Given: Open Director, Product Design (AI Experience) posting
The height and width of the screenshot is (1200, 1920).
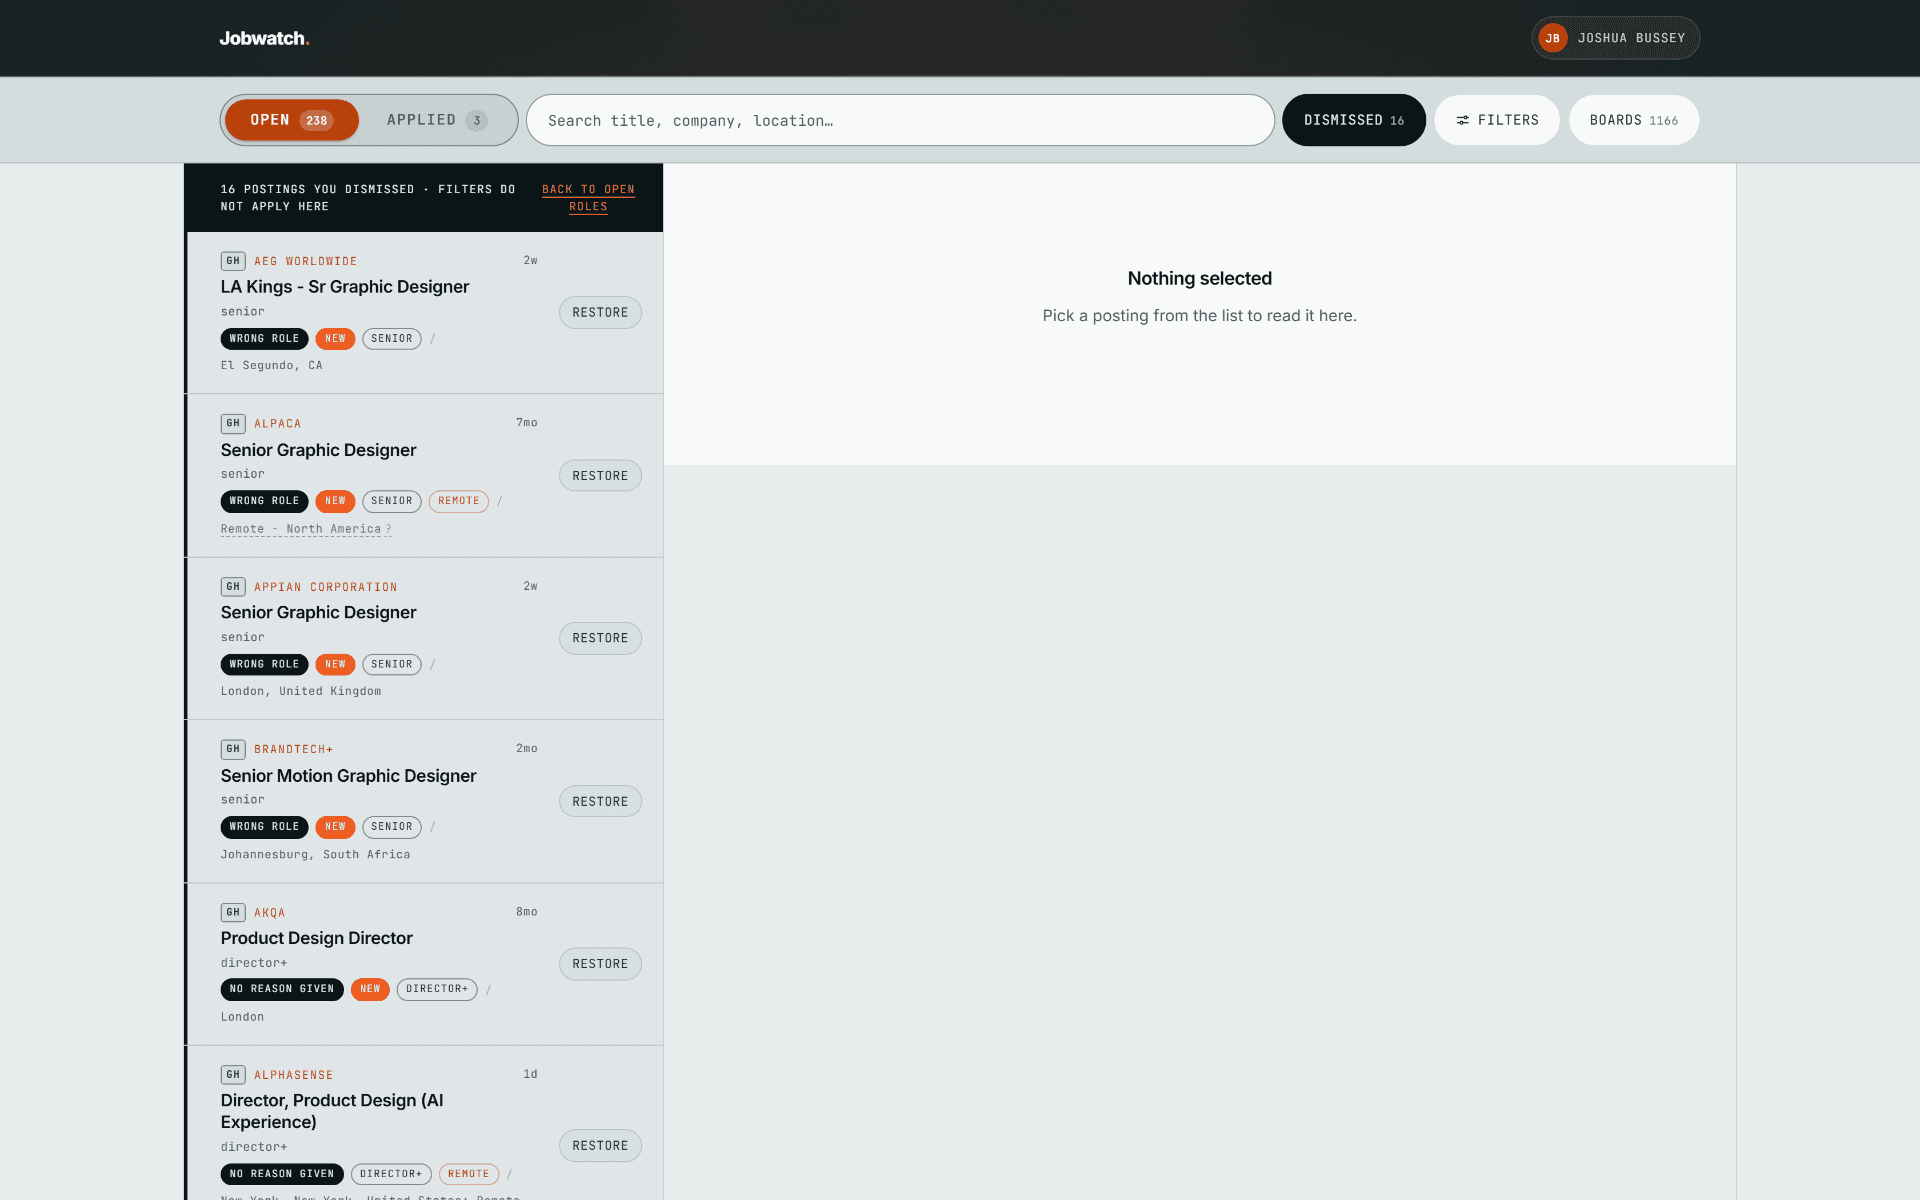Looking at the screenshot, I should 332,1111.
